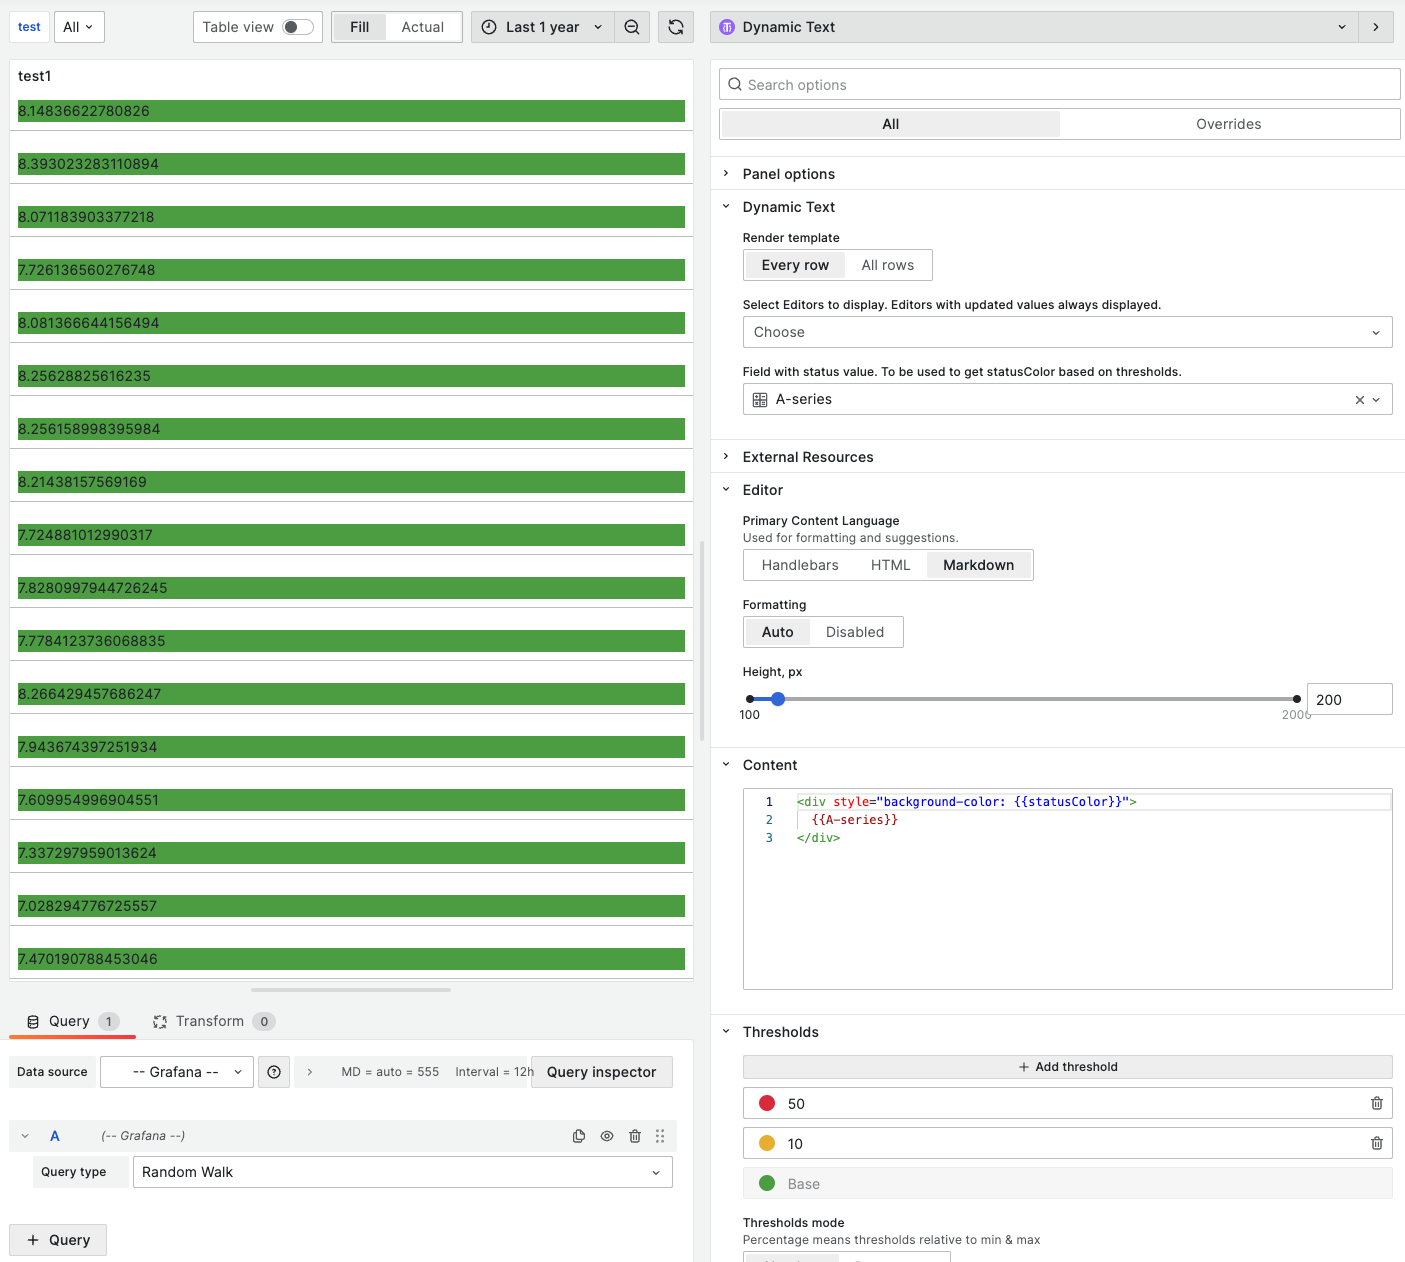Open query help with the question mark icon
Image resolution: width=1405 pixels, height=1262 pixels.
pyautogui.click(x=274, y=1072)
